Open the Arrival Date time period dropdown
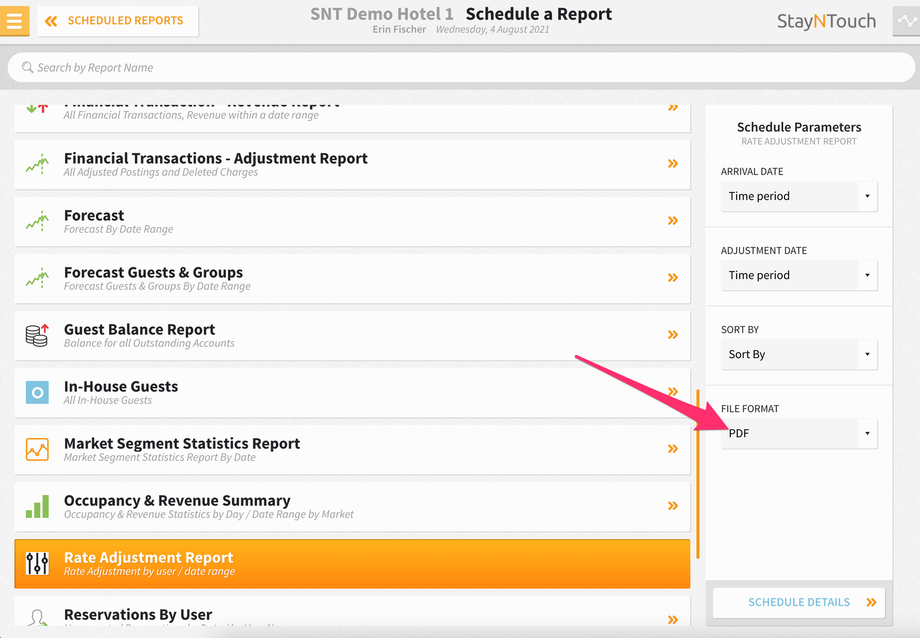The height and width of the screenshot is (638, 920). coord(799,196)
